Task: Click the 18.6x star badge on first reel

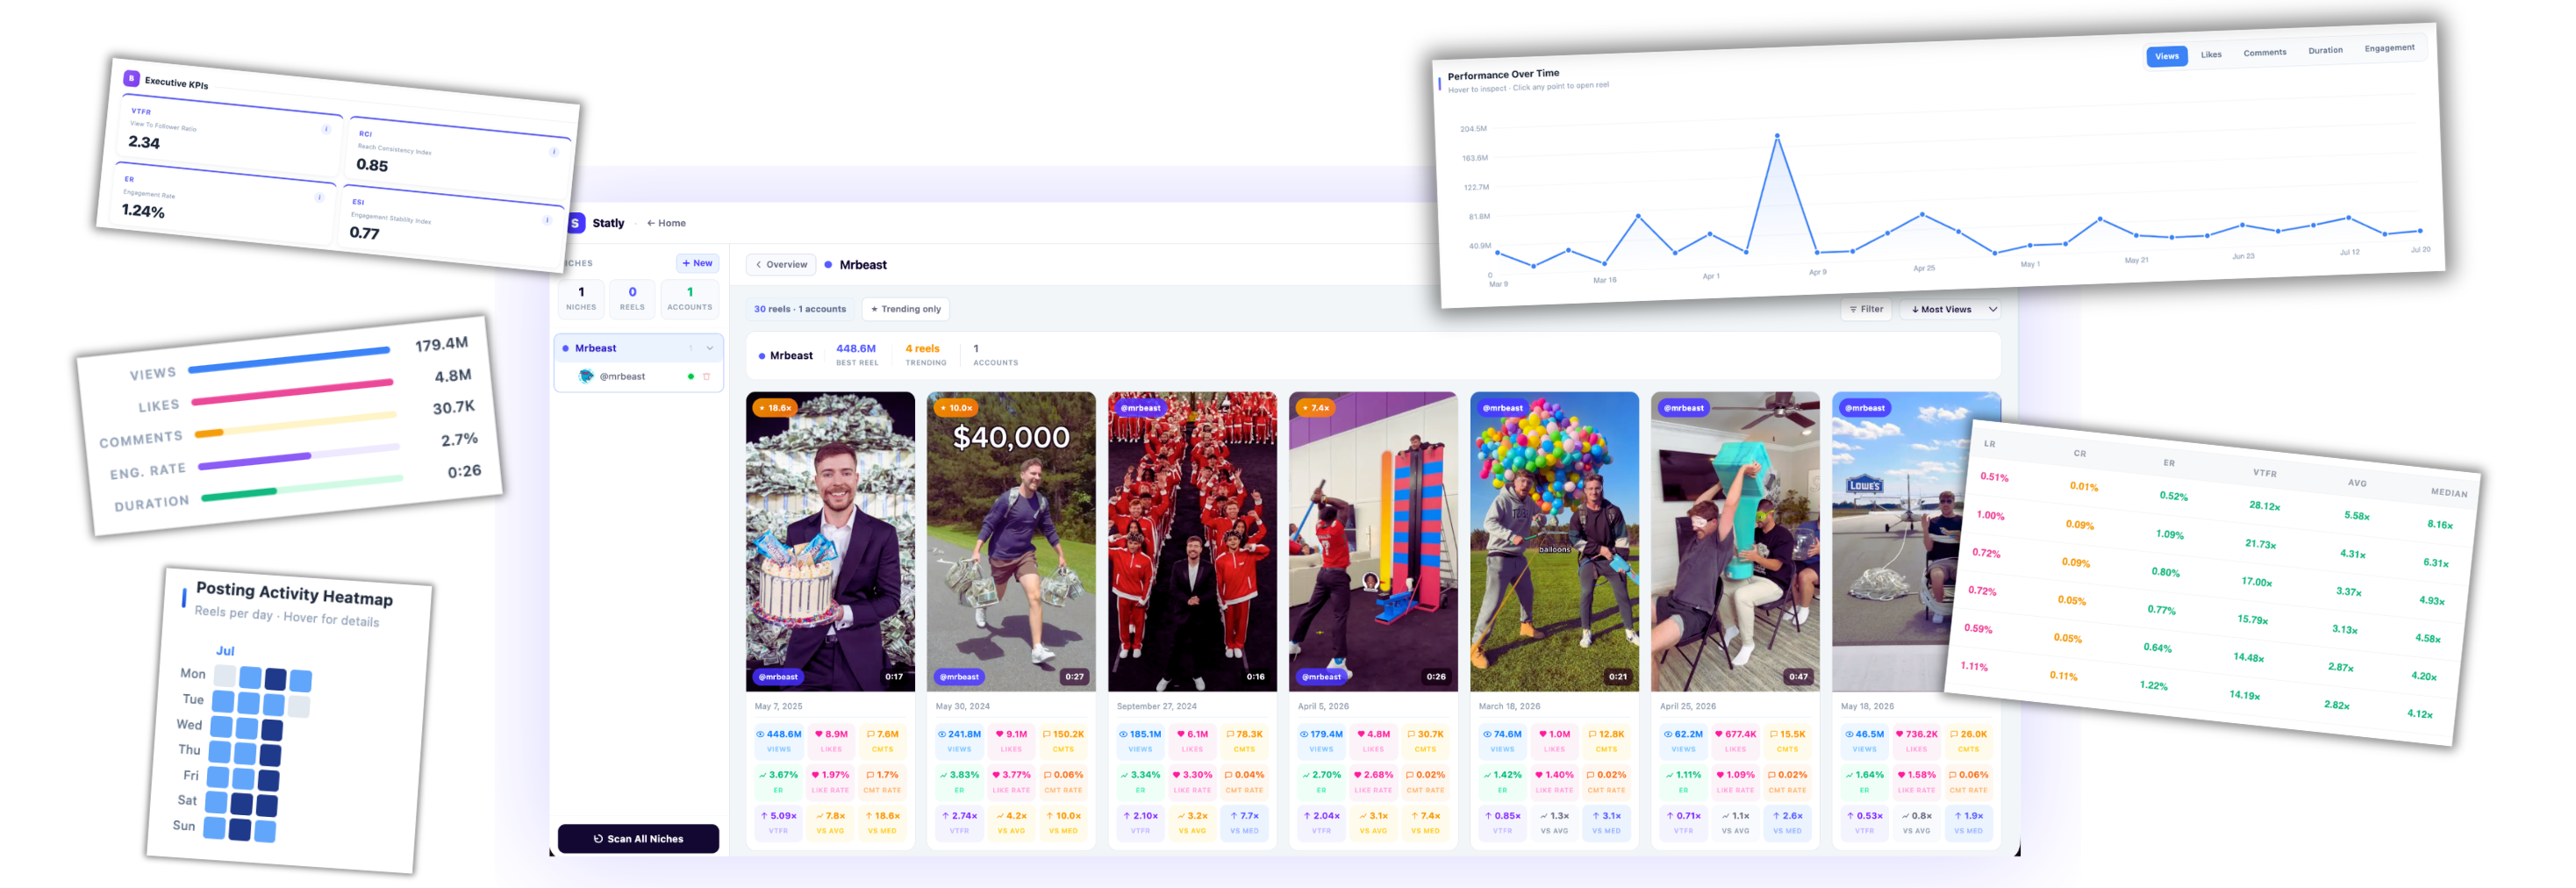Action: 775,408
